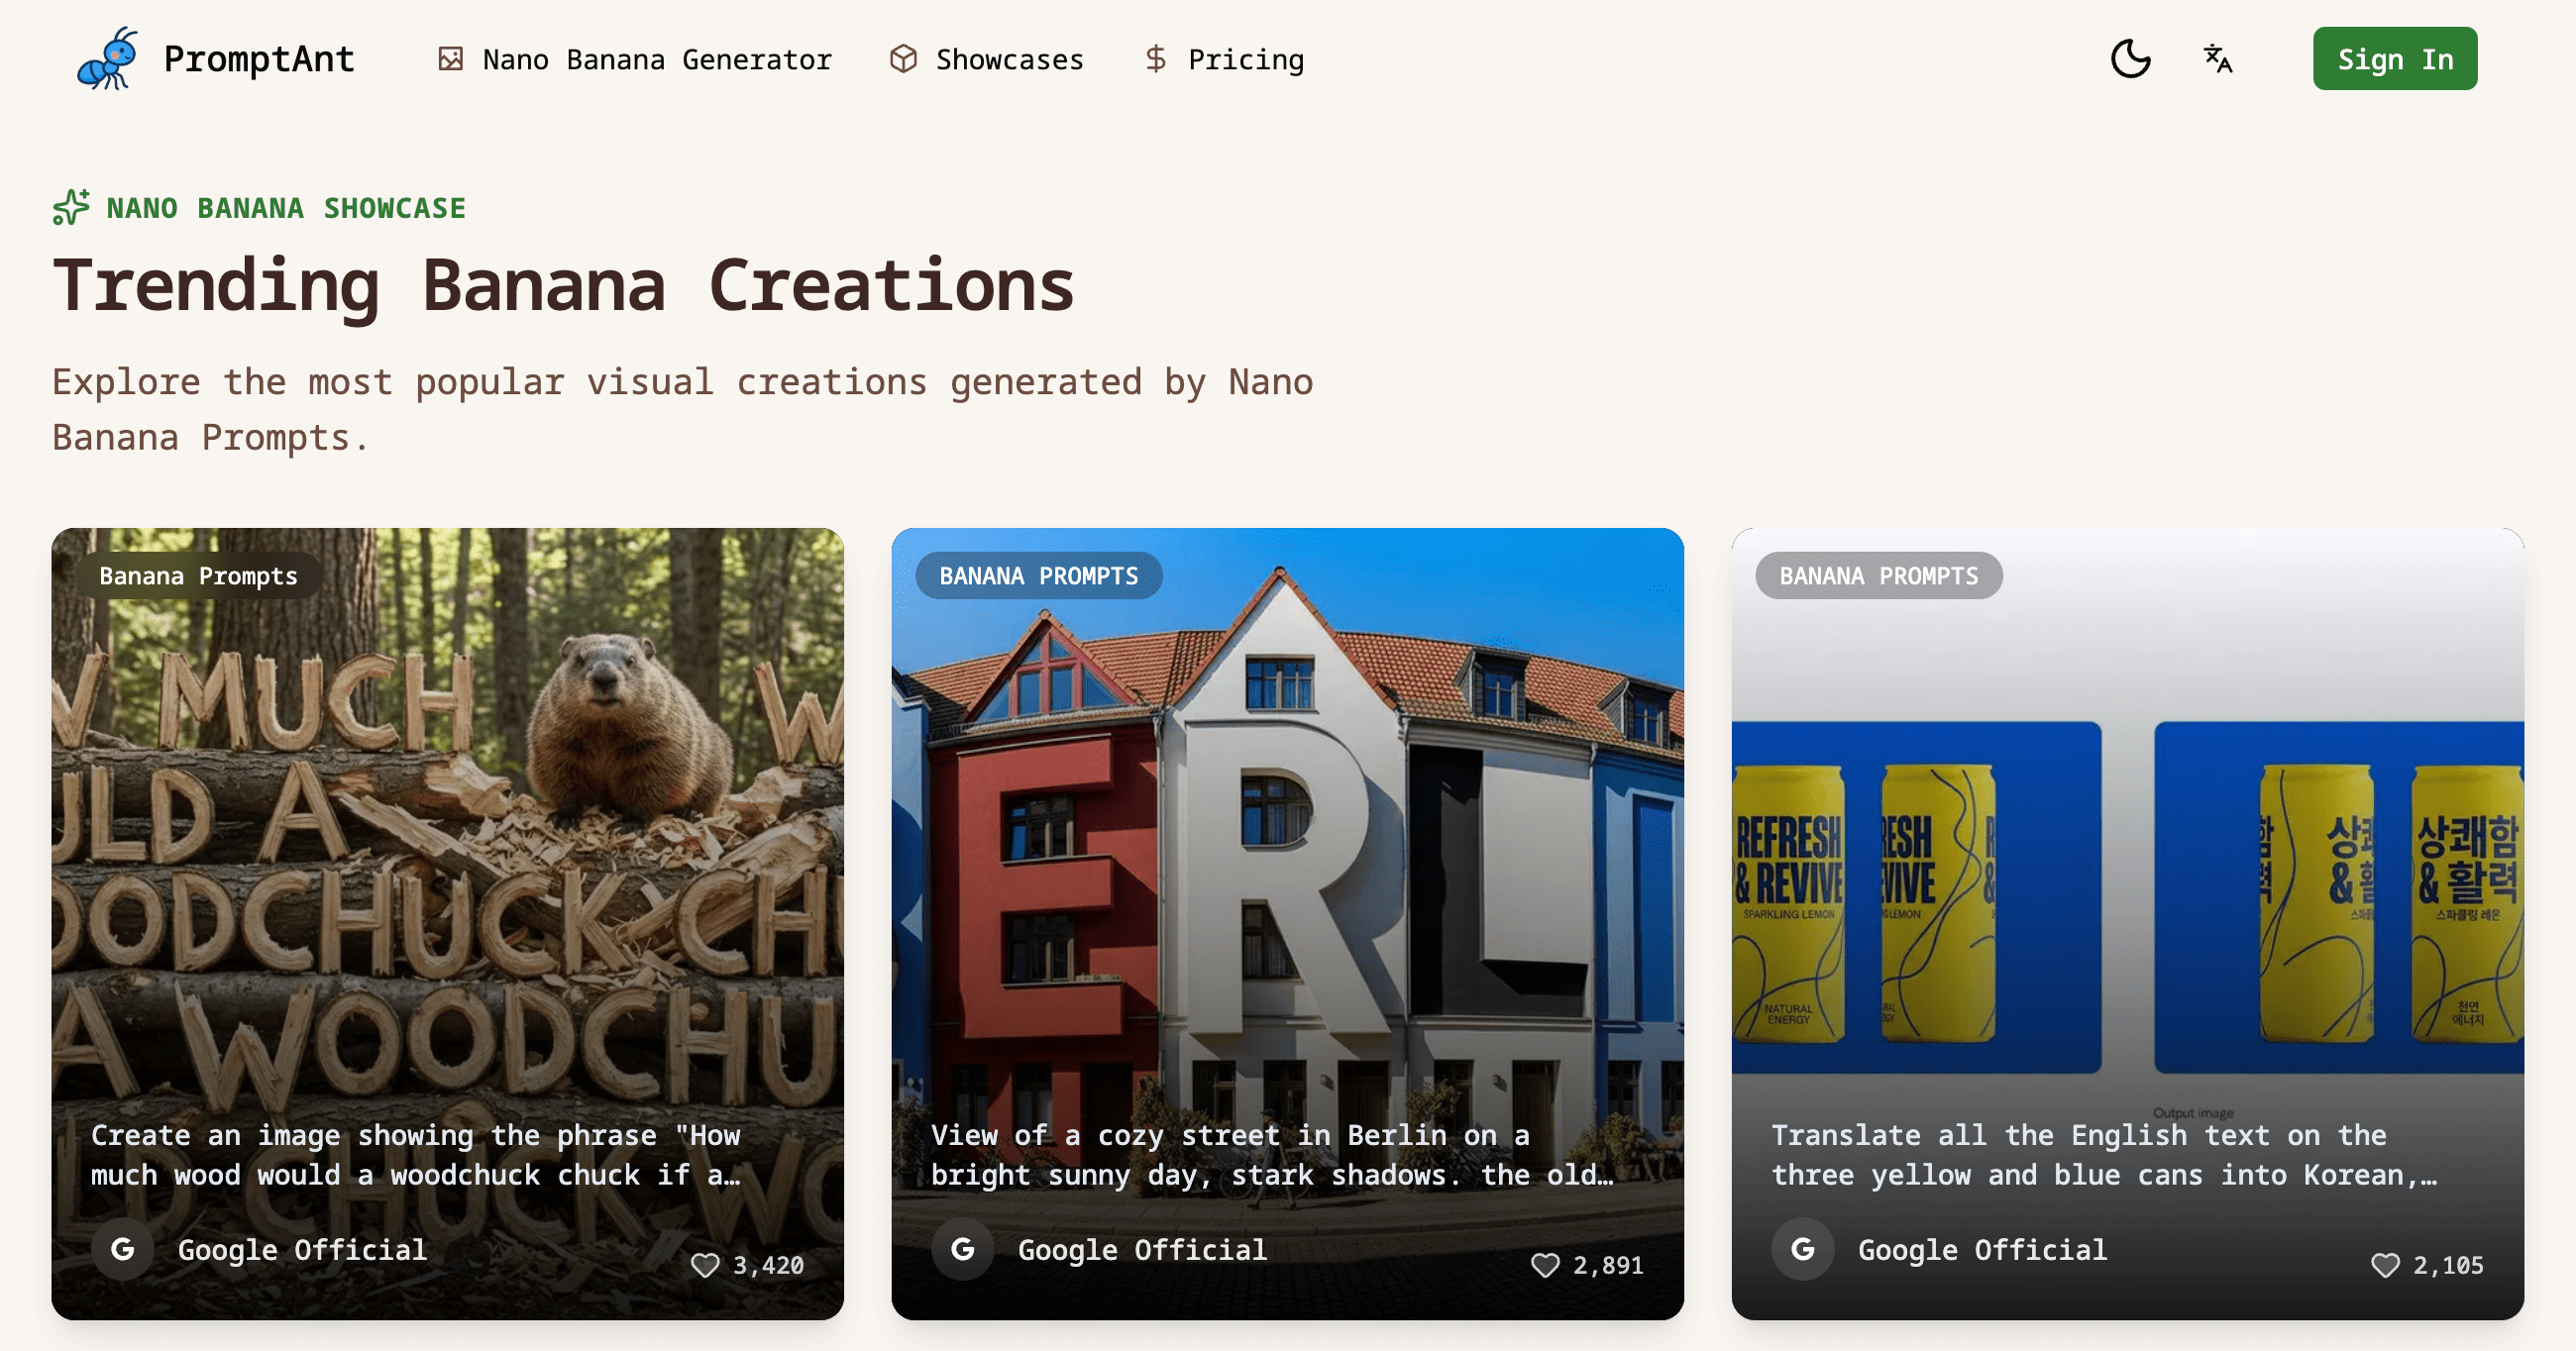Open the language translation selector
Image resolution: width=2576 pixels, height=1351 pixels.
tap(2218, 59)
